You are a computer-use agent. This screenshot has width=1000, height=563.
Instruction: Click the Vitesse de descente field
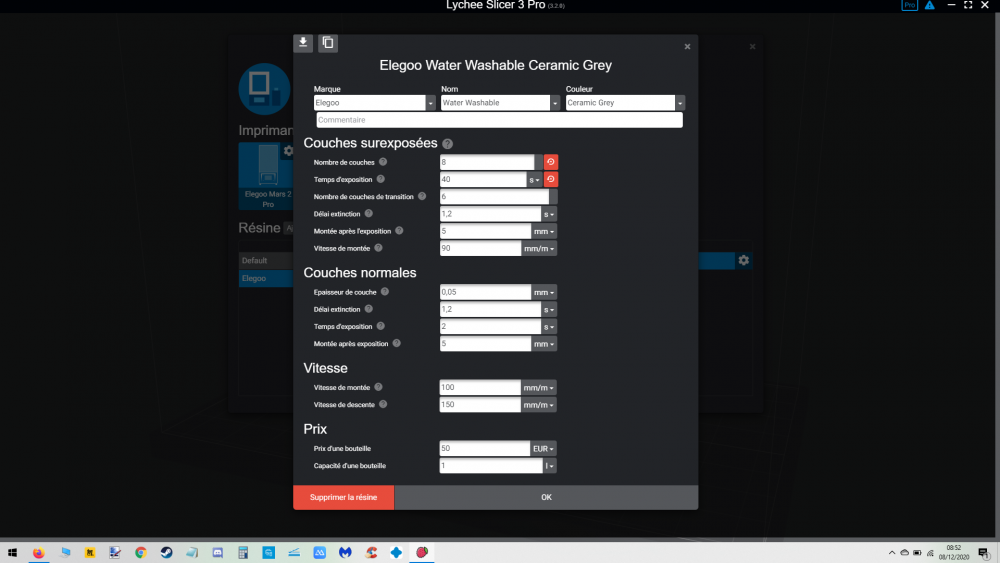(x=480, y=404)
